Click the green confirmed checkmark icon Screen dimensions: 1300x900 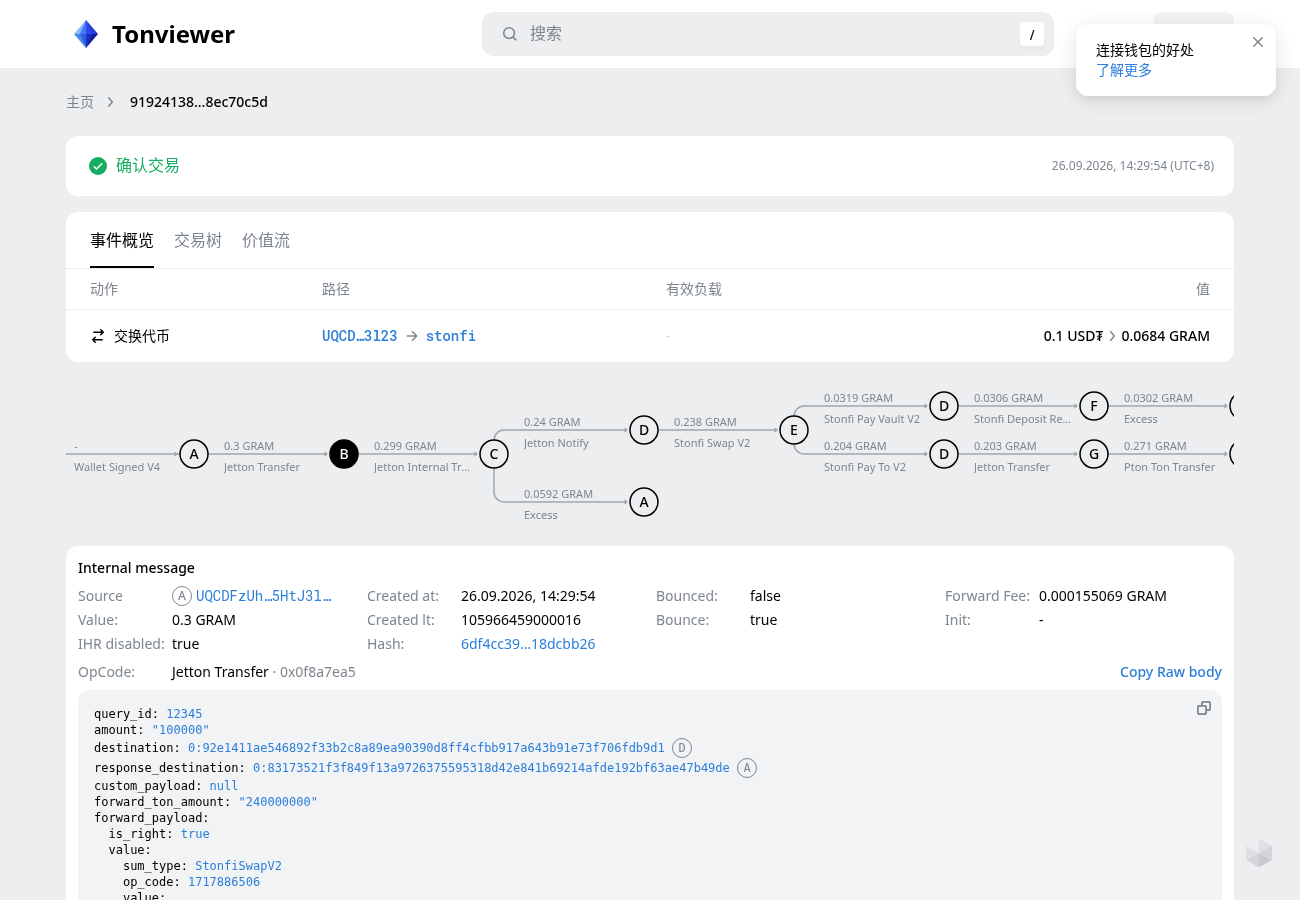tap(98, 166)
